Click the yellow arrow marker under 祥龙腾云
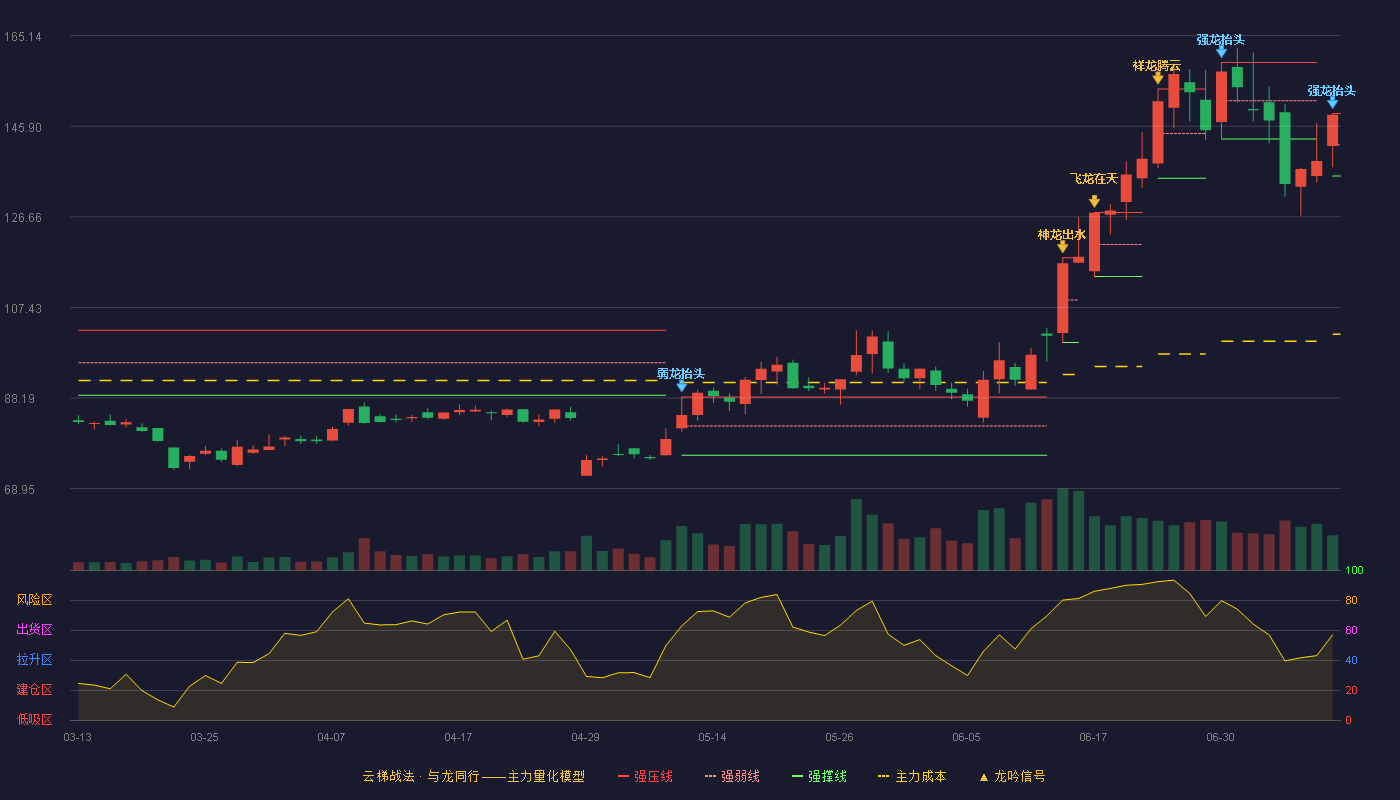Image resolution: width=1400 pixels, height=800 pixels. click(1158, 78)
